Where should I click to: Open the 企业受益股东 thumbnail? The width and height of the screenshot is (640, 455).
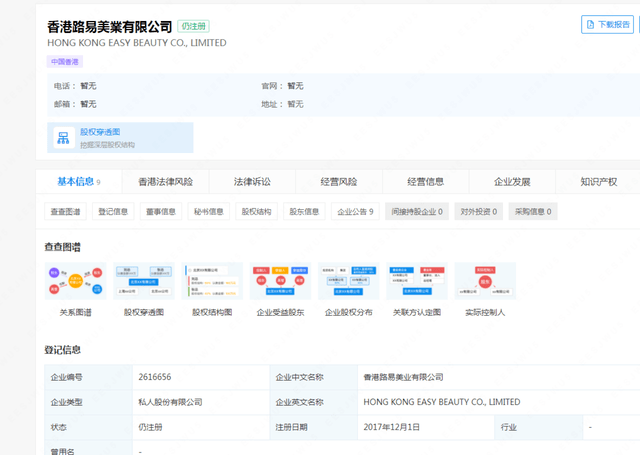pyautogui.click(x=280, y=281)
